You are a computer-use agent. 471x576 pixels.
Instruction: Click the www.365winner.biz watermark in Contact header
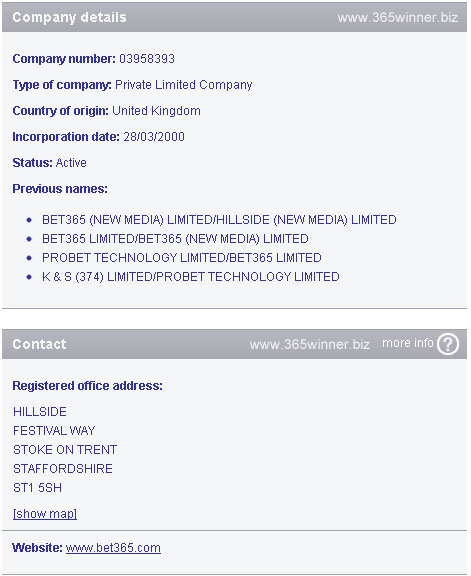(310, 344)
